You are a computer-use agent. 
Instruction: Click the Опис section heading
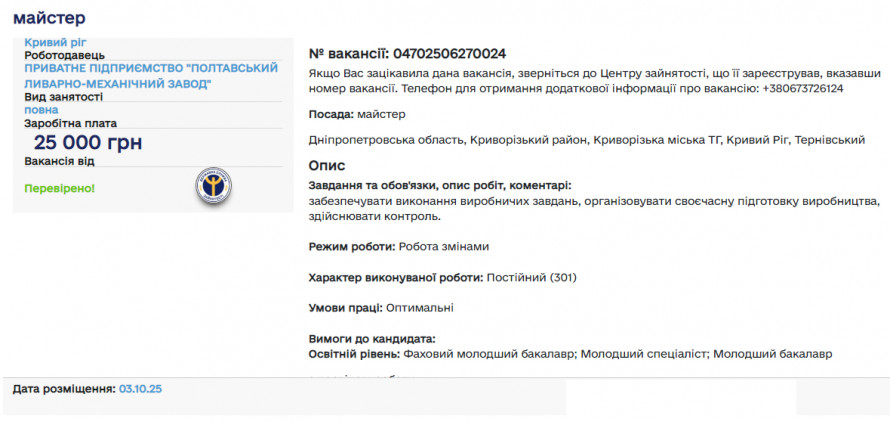pos(327,165)
